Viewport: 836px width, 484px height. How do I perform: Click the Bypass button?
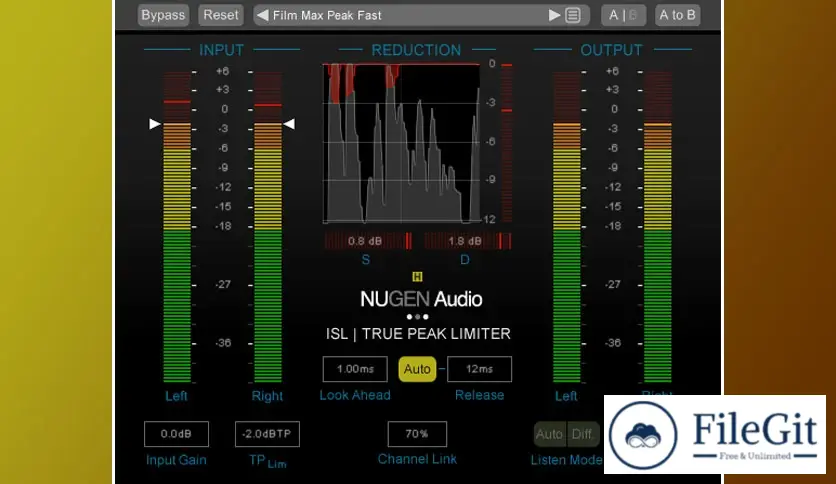point(163,15)
